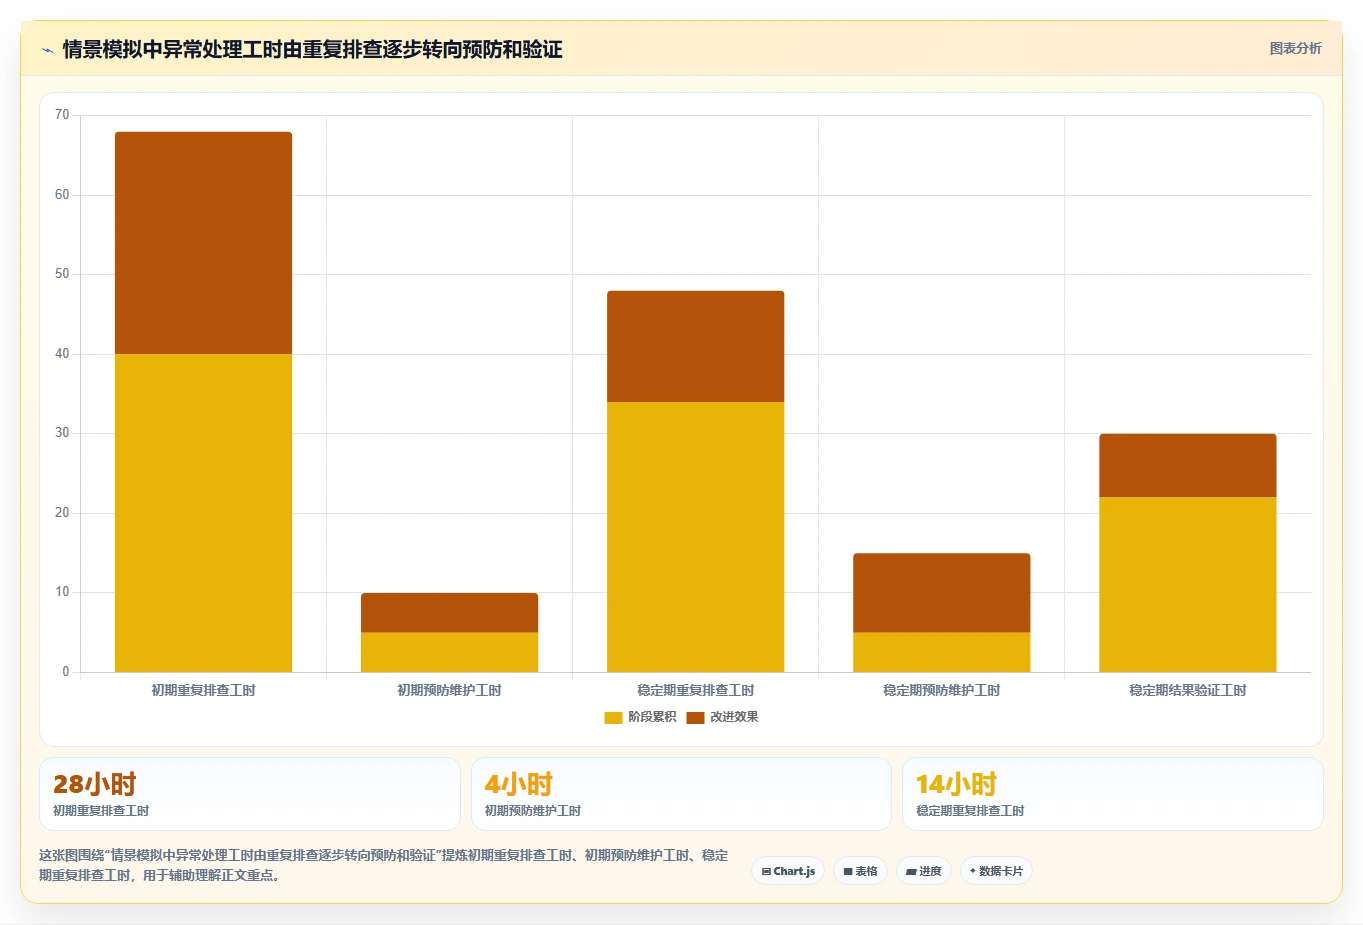
Task: Click the x-axis label 稳定期预防维护工时
Action: [941, 690]
